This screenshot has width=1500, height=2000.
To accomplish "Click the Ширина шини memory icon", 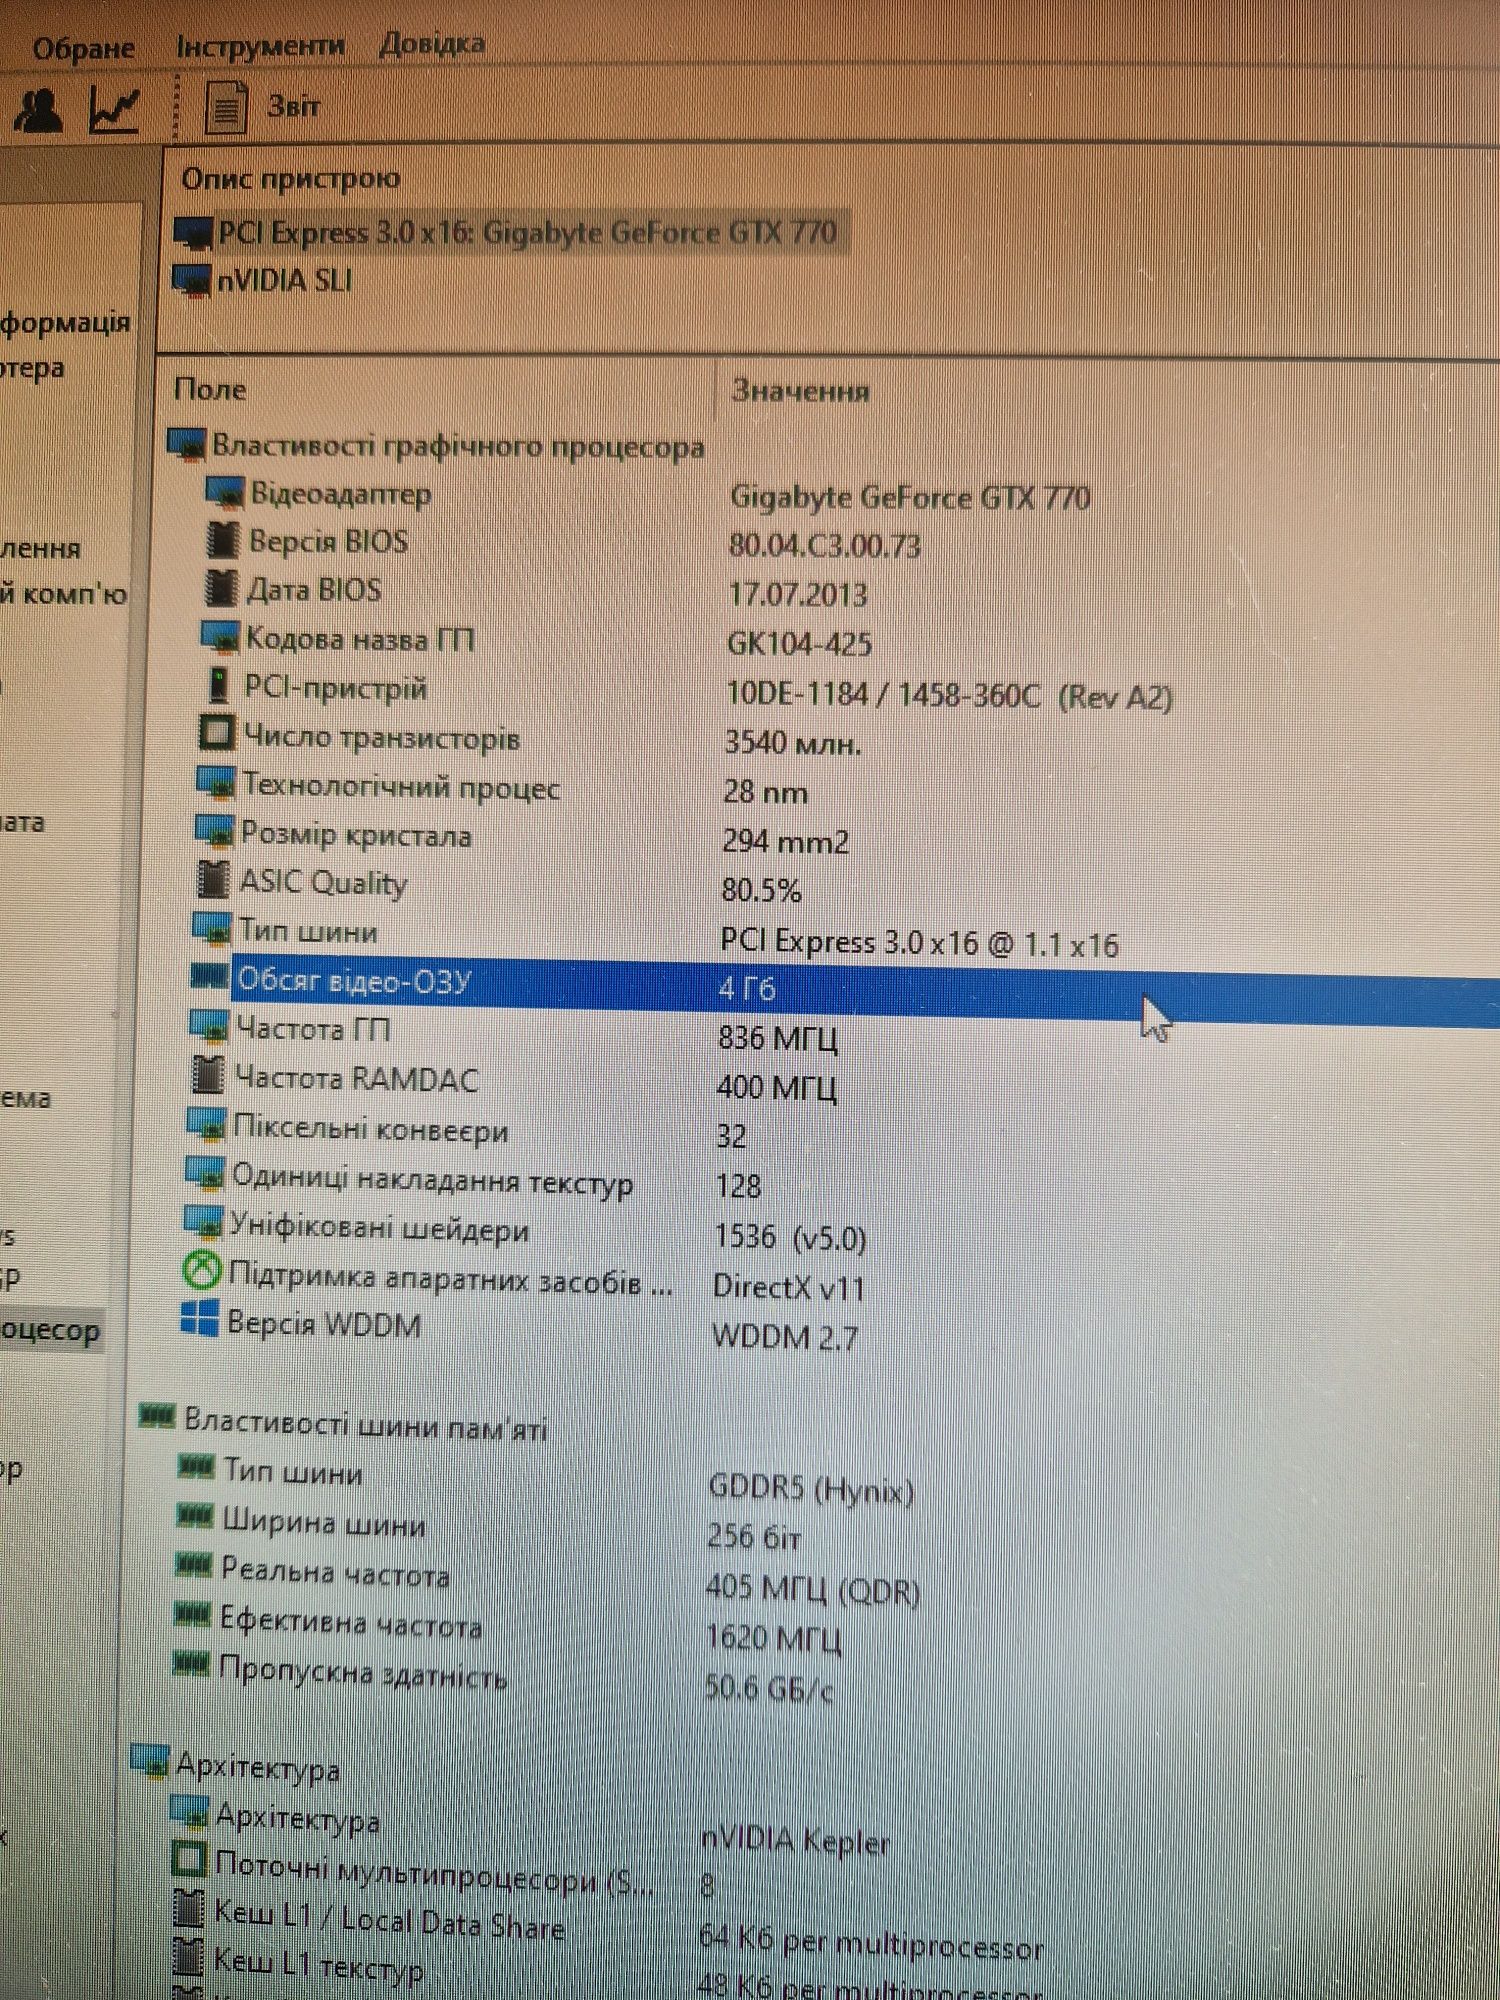I will [x=194, y=1516].
